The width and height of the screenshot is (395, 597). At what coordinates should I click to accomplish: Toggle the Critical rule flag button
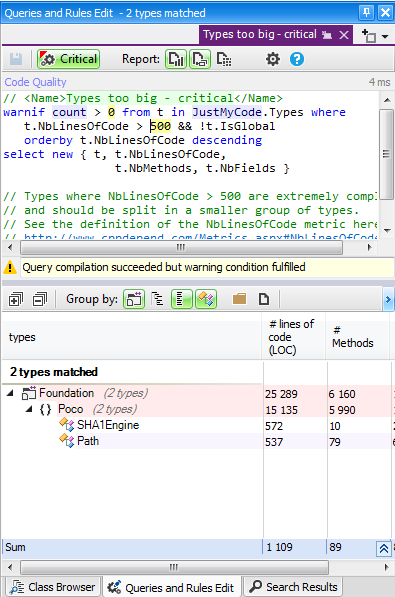69,59
